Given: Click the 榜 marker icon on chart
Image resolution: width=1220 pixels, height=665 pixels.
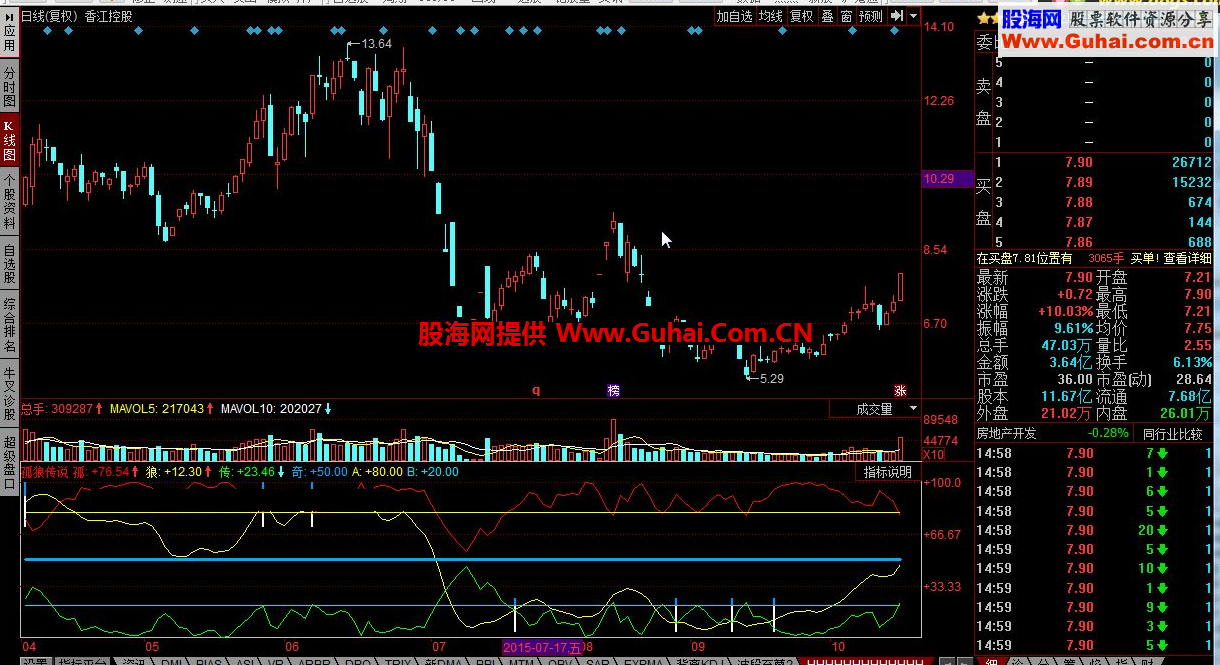Looking at the screenshot, I should [613, 390].
